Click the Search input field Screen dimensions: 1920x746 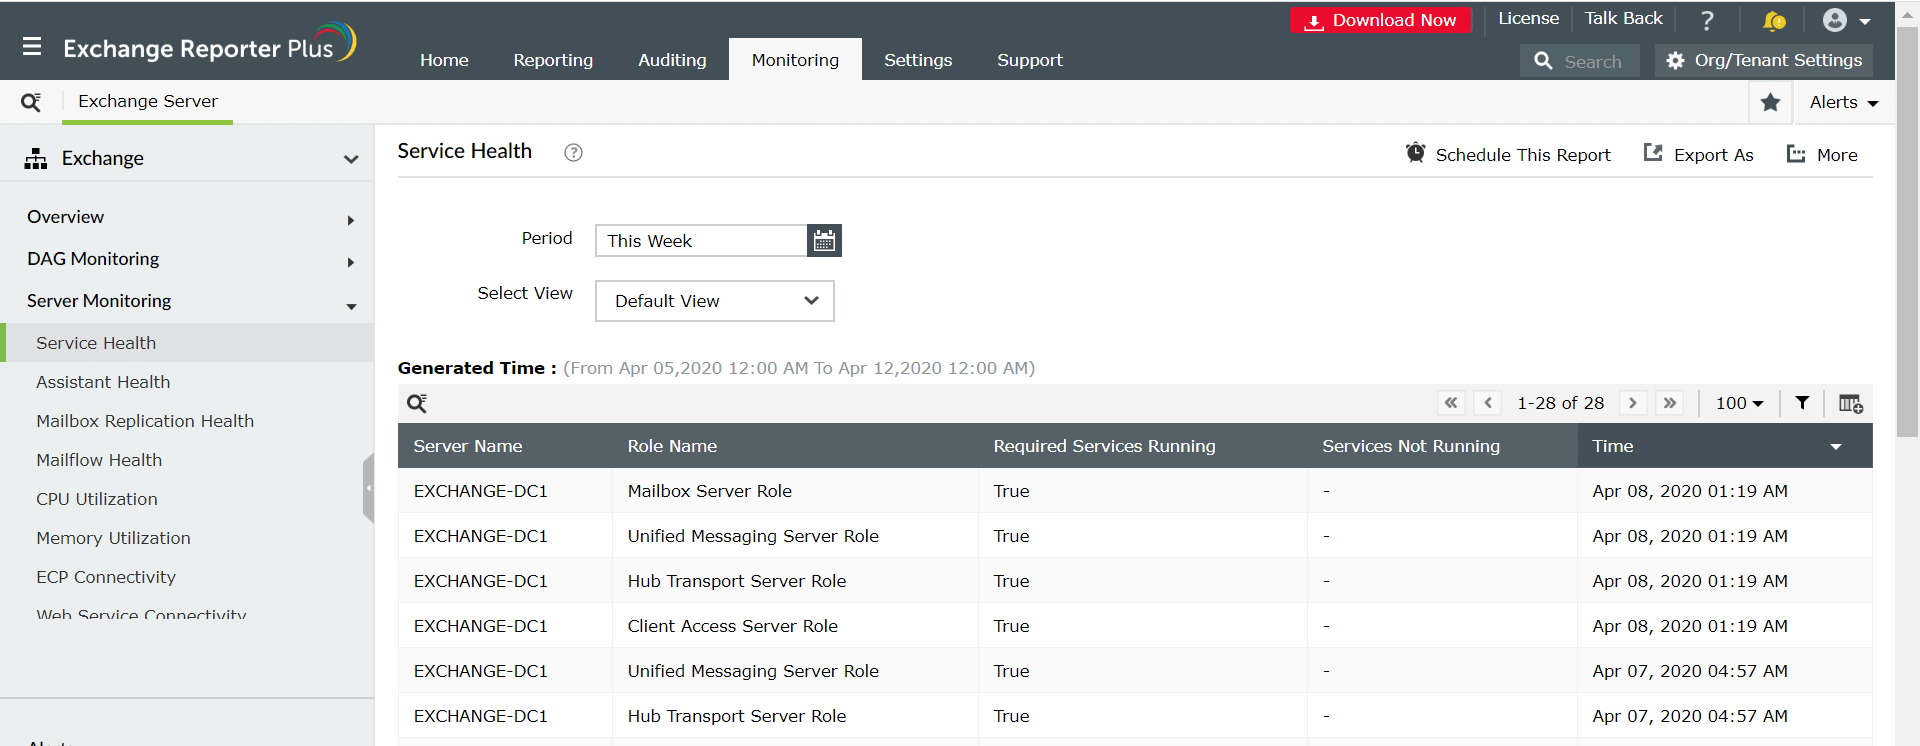1579,61
